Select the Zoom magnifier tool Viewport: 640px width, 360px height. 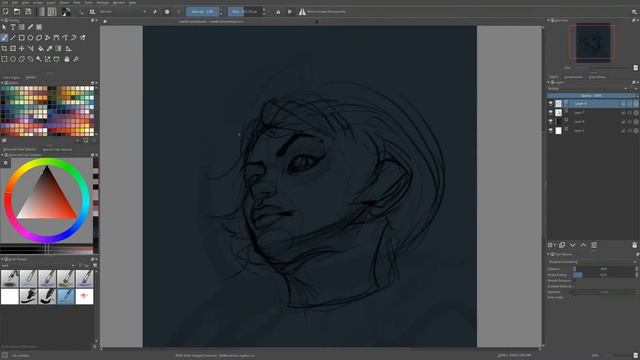(76, 59)
